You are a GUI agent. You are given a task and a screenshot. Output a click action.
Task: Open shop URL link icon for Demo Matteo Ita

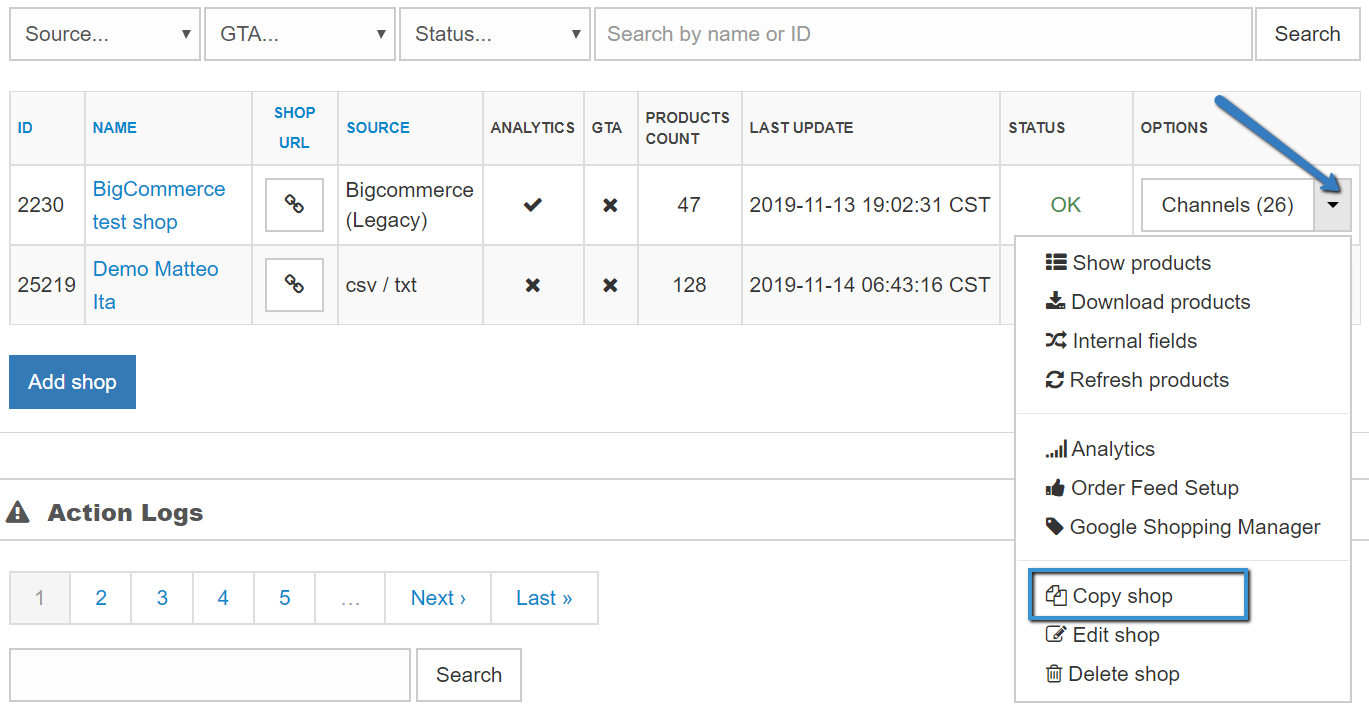pyautogui.click(x=294, y=285)
